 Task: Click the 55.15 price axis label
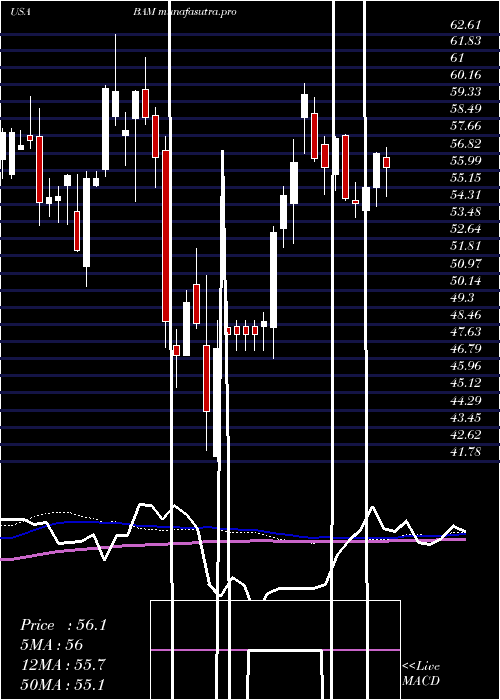point(465,178)
